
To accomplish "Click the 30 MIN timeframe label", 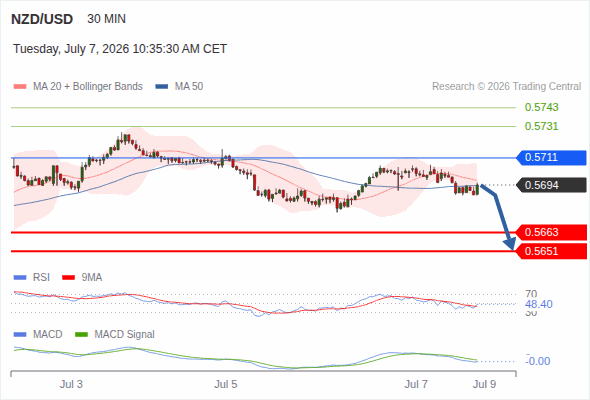I will click(106, 19).
